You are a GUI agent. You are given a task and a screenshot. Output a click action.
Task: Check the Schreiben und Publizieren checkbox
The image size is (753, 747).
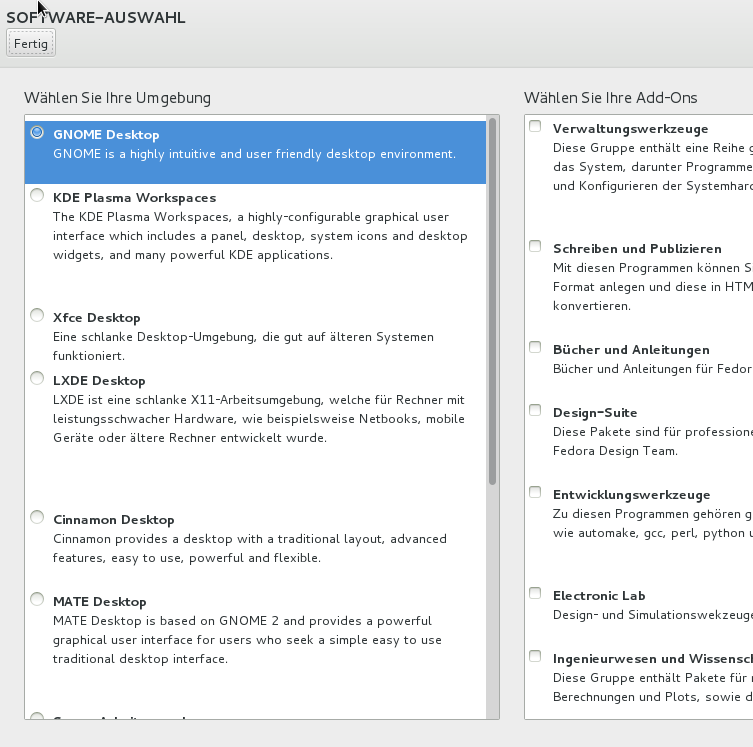pyautogui.click(x=535, y=246)
